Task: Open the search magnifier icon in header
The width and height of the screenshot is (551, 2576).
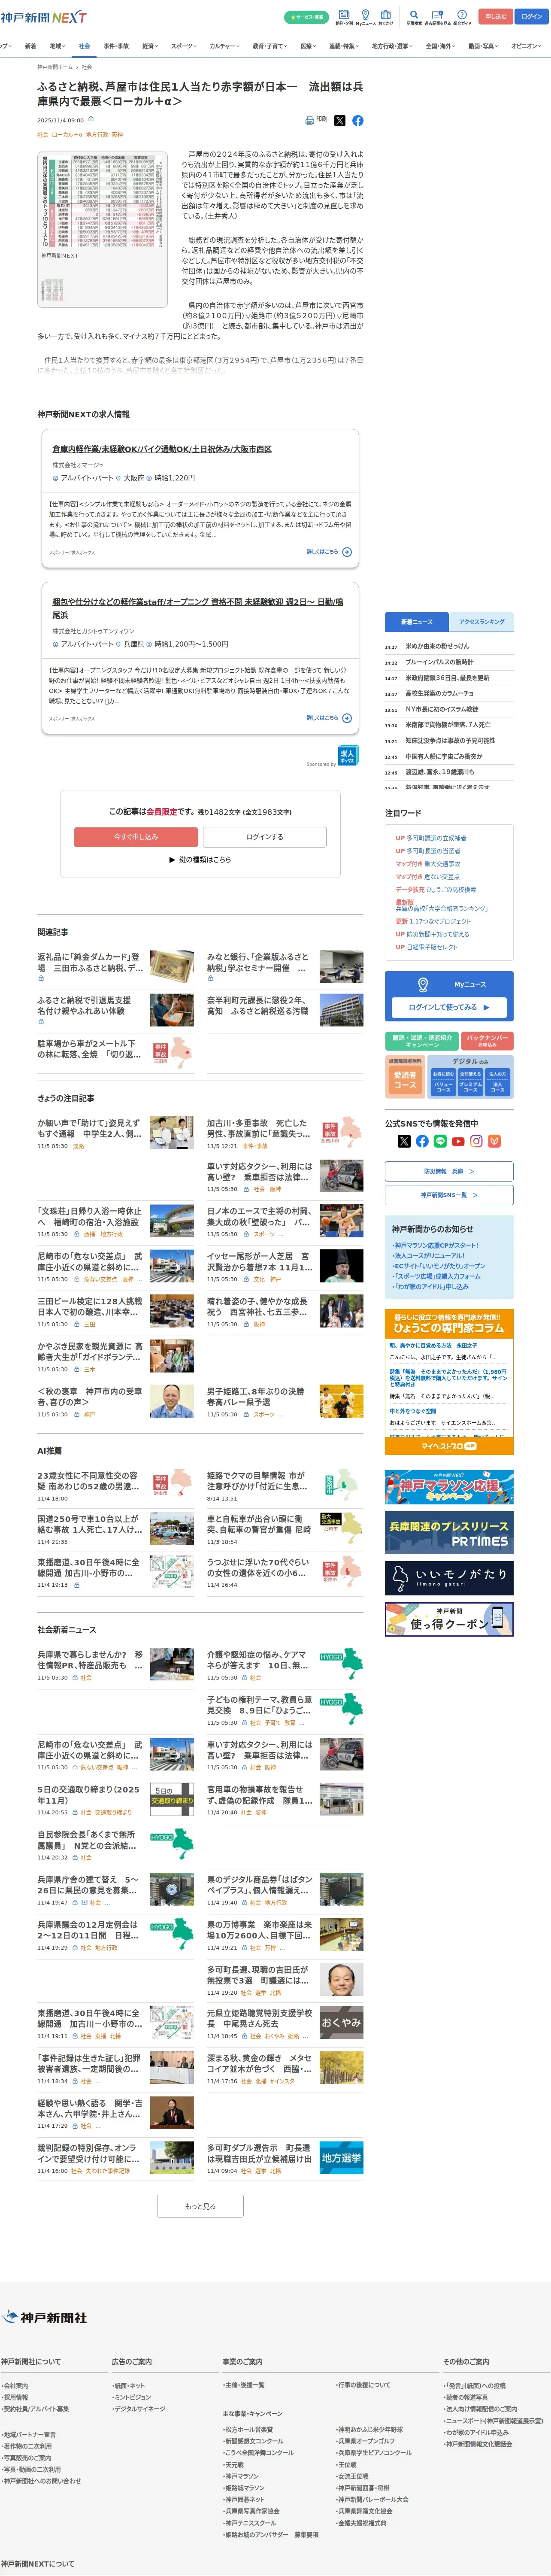Action: point(414,15)
